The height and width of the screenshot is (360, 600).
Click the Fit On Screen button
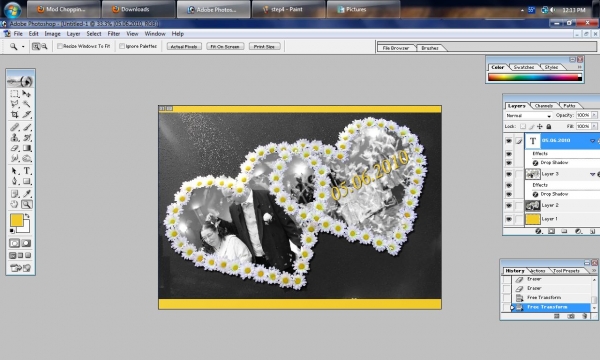[225, 46]
